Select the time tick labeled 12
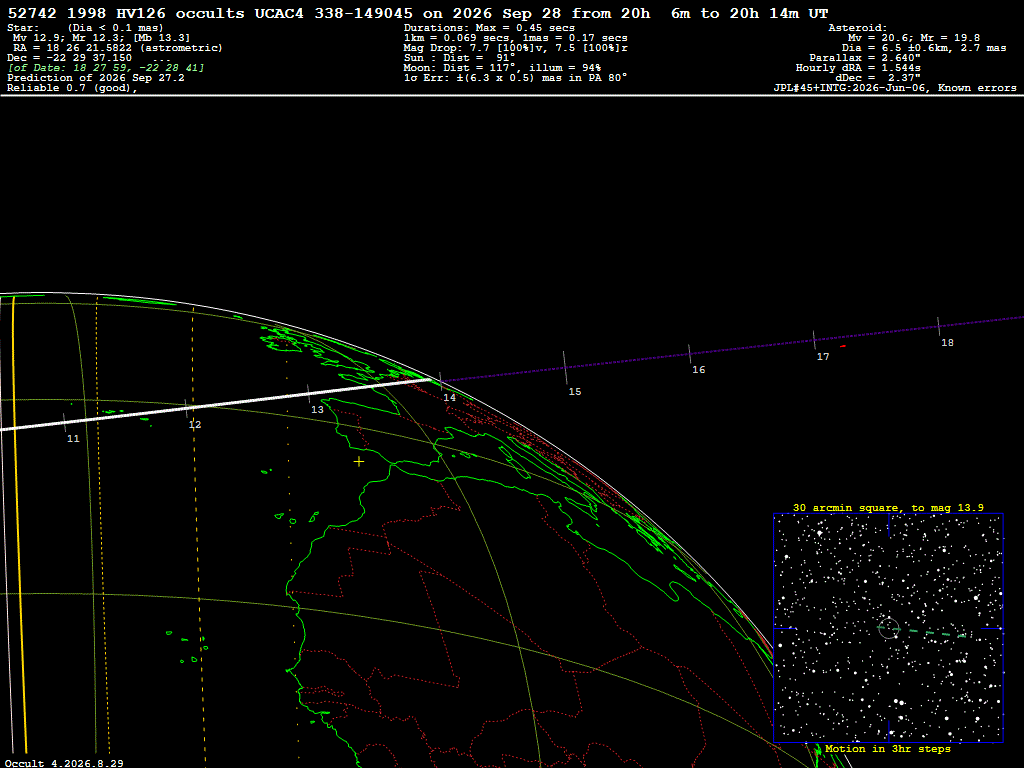1024x768 pixels. coord(187,409)
